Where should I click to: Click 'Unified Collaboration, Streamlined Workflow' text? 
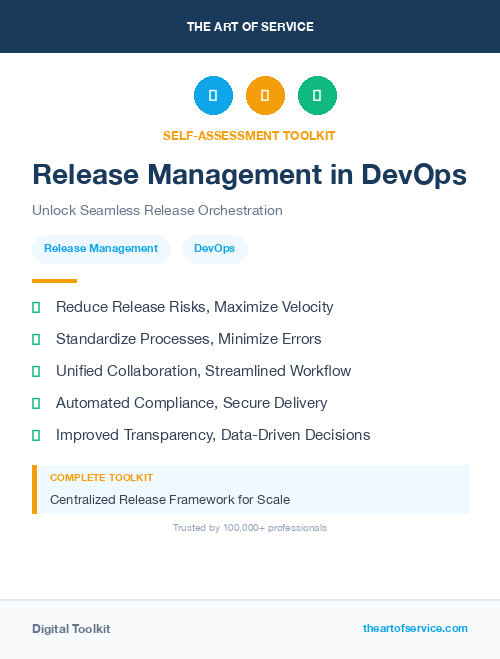203,371
